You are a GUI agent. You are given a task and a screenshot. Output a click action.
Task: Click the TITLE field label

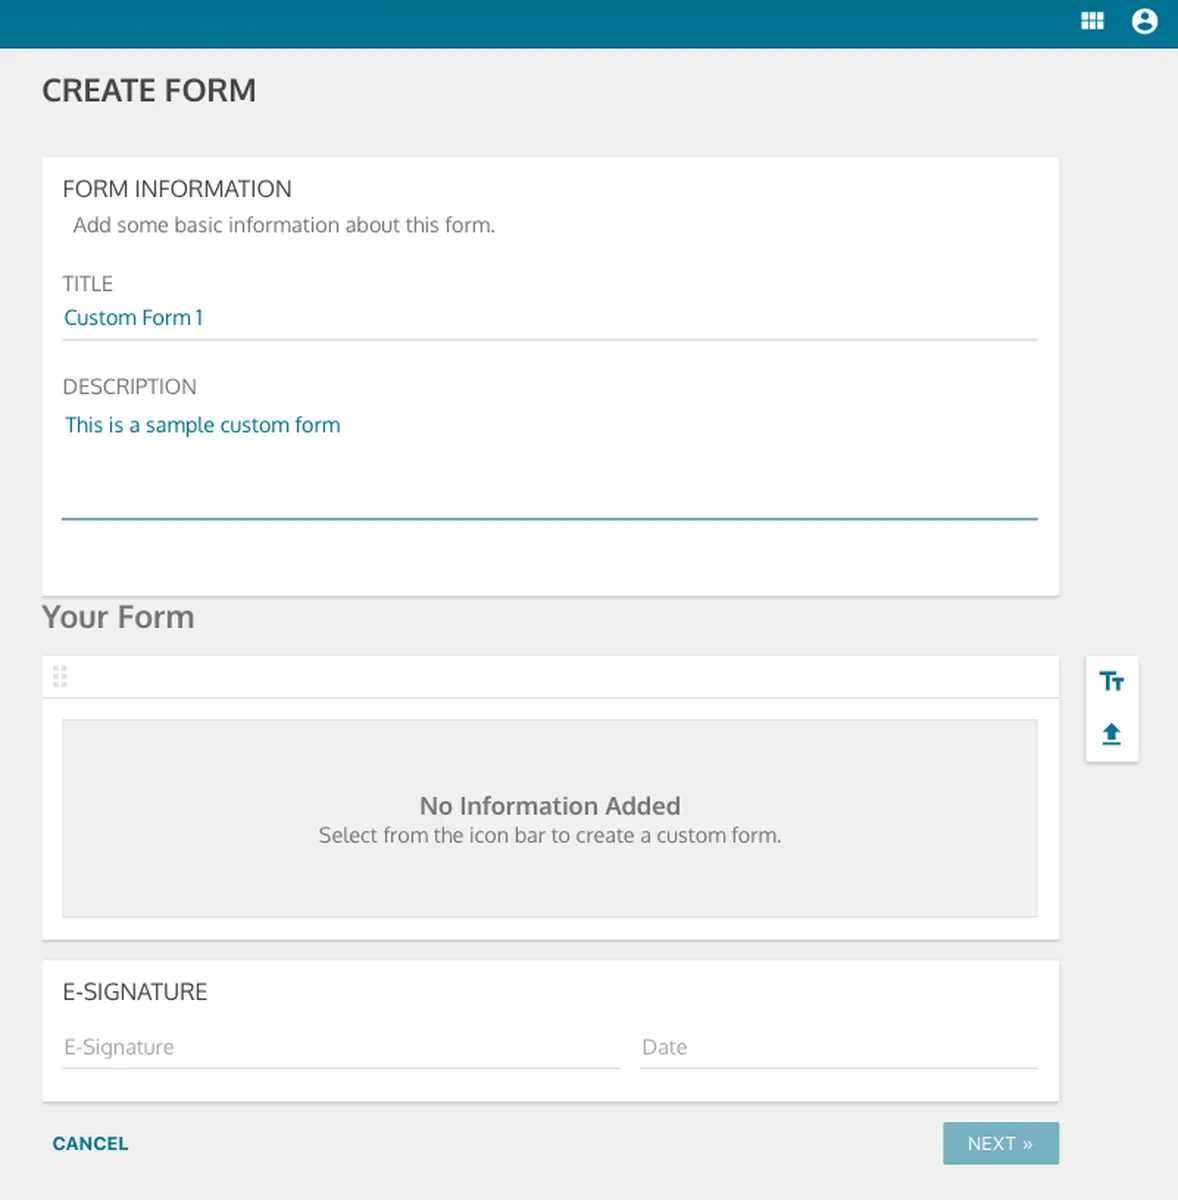tap(88, 284)
